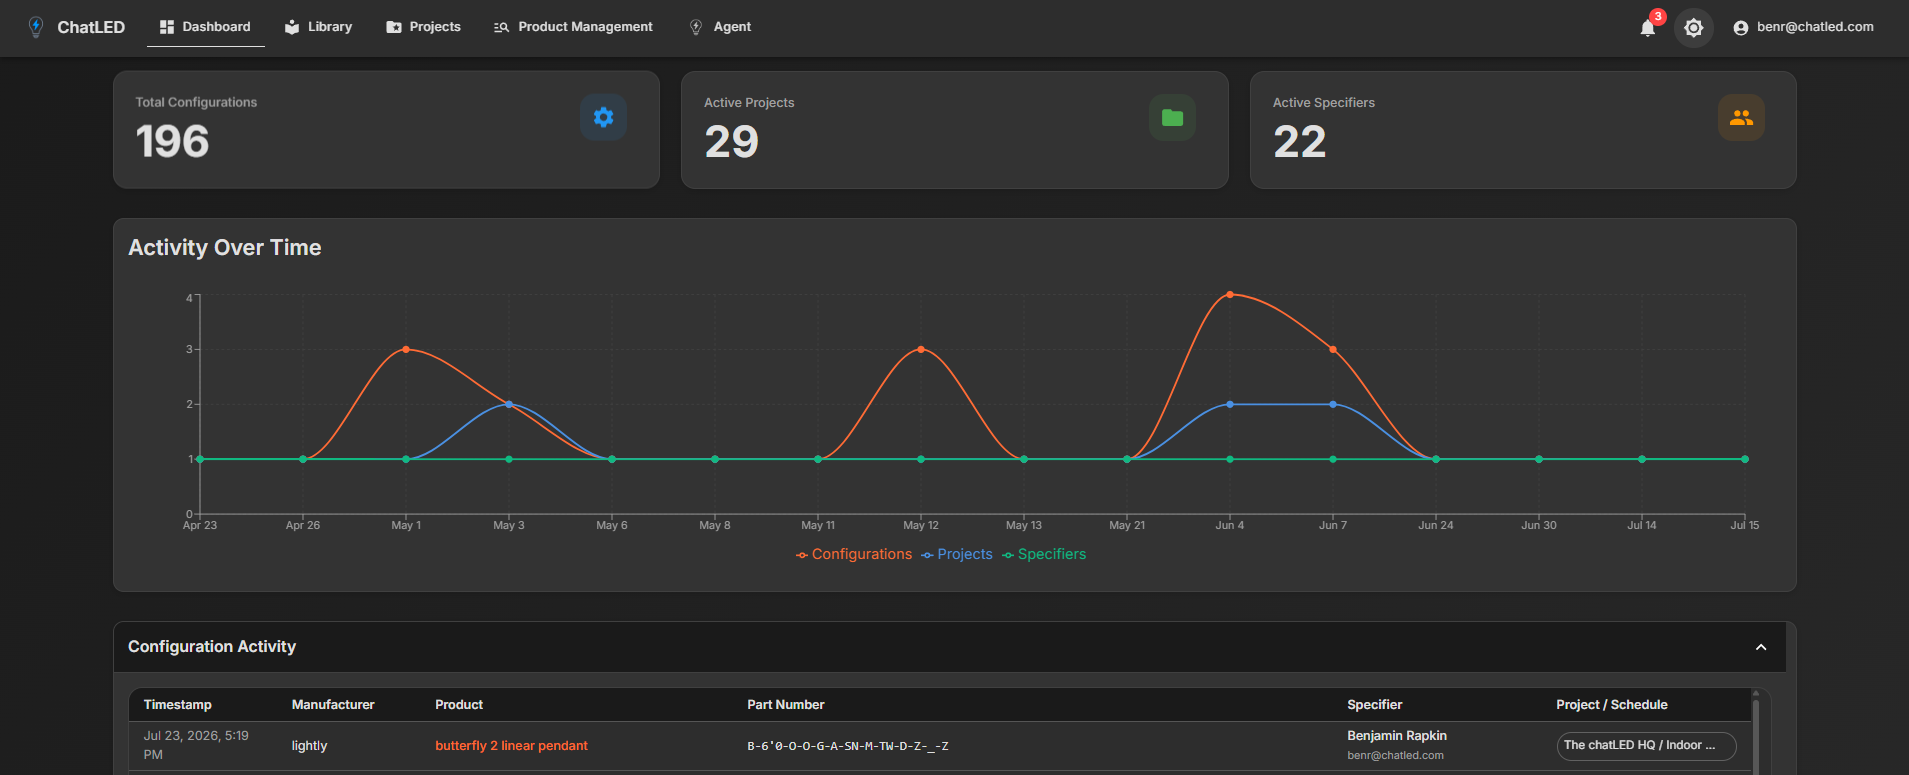Click the Active Specifiers value 22
The width and height of the screenshot is (1909, 775).
coord(1299,141)
